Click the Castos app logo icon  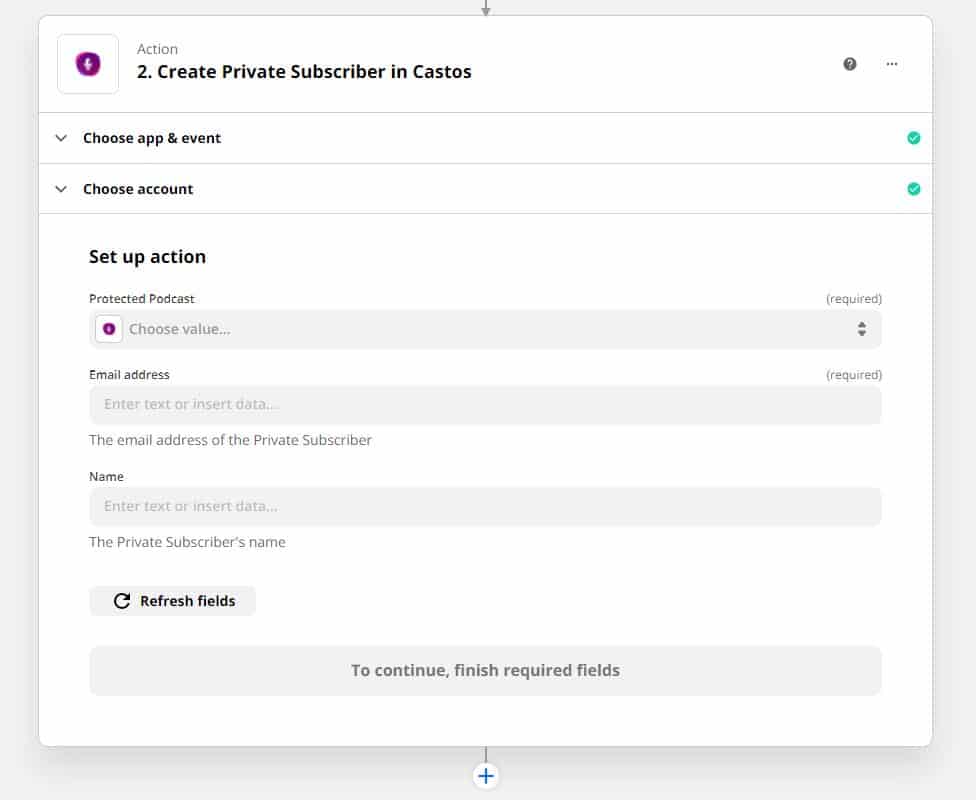88,64
